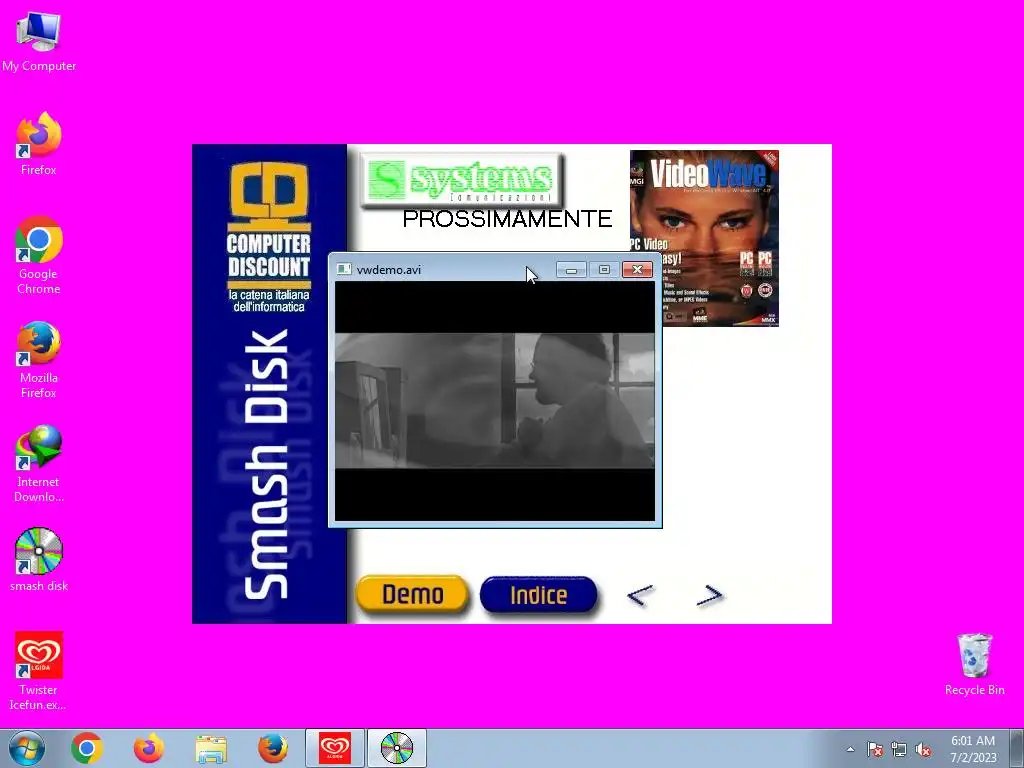Click the Show desktop strip on the taskbar

[1017, 748]
